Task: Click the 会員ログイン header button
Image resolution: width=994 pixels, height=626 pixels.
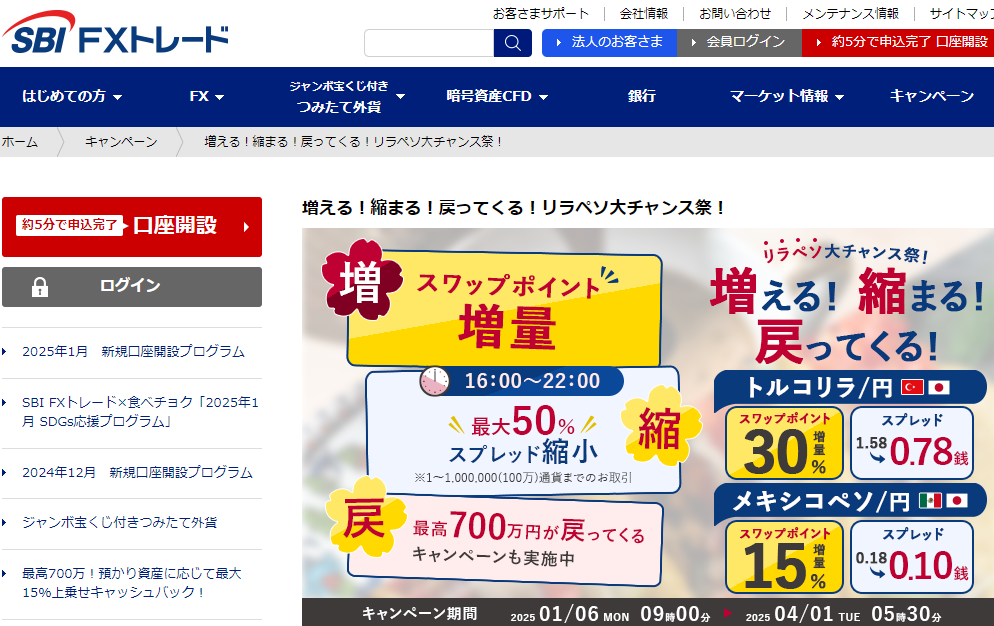Action: 739,42
